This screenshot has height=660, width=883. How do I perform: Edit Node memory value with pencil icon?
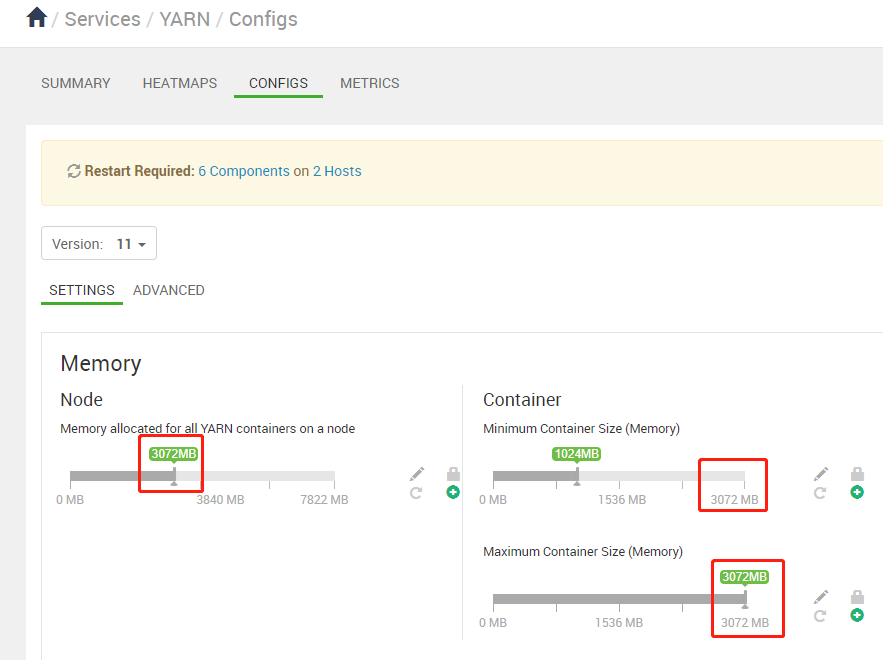click(417, 474)
